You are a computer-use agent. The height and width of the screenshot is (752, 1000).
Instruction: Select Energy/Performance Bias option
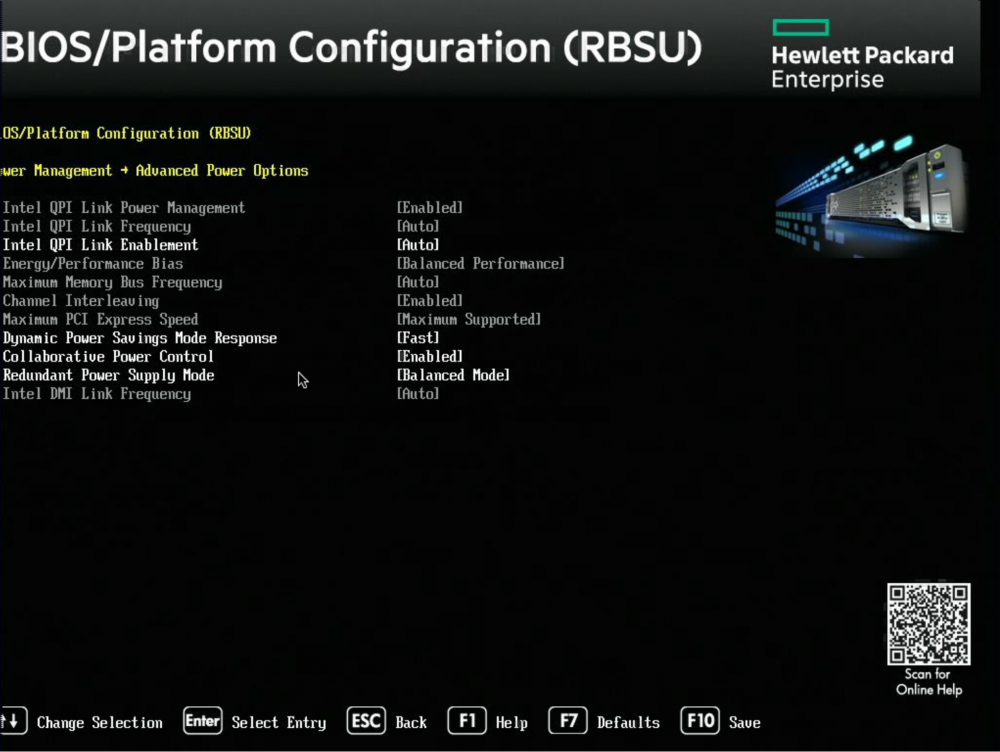point(92,263)
